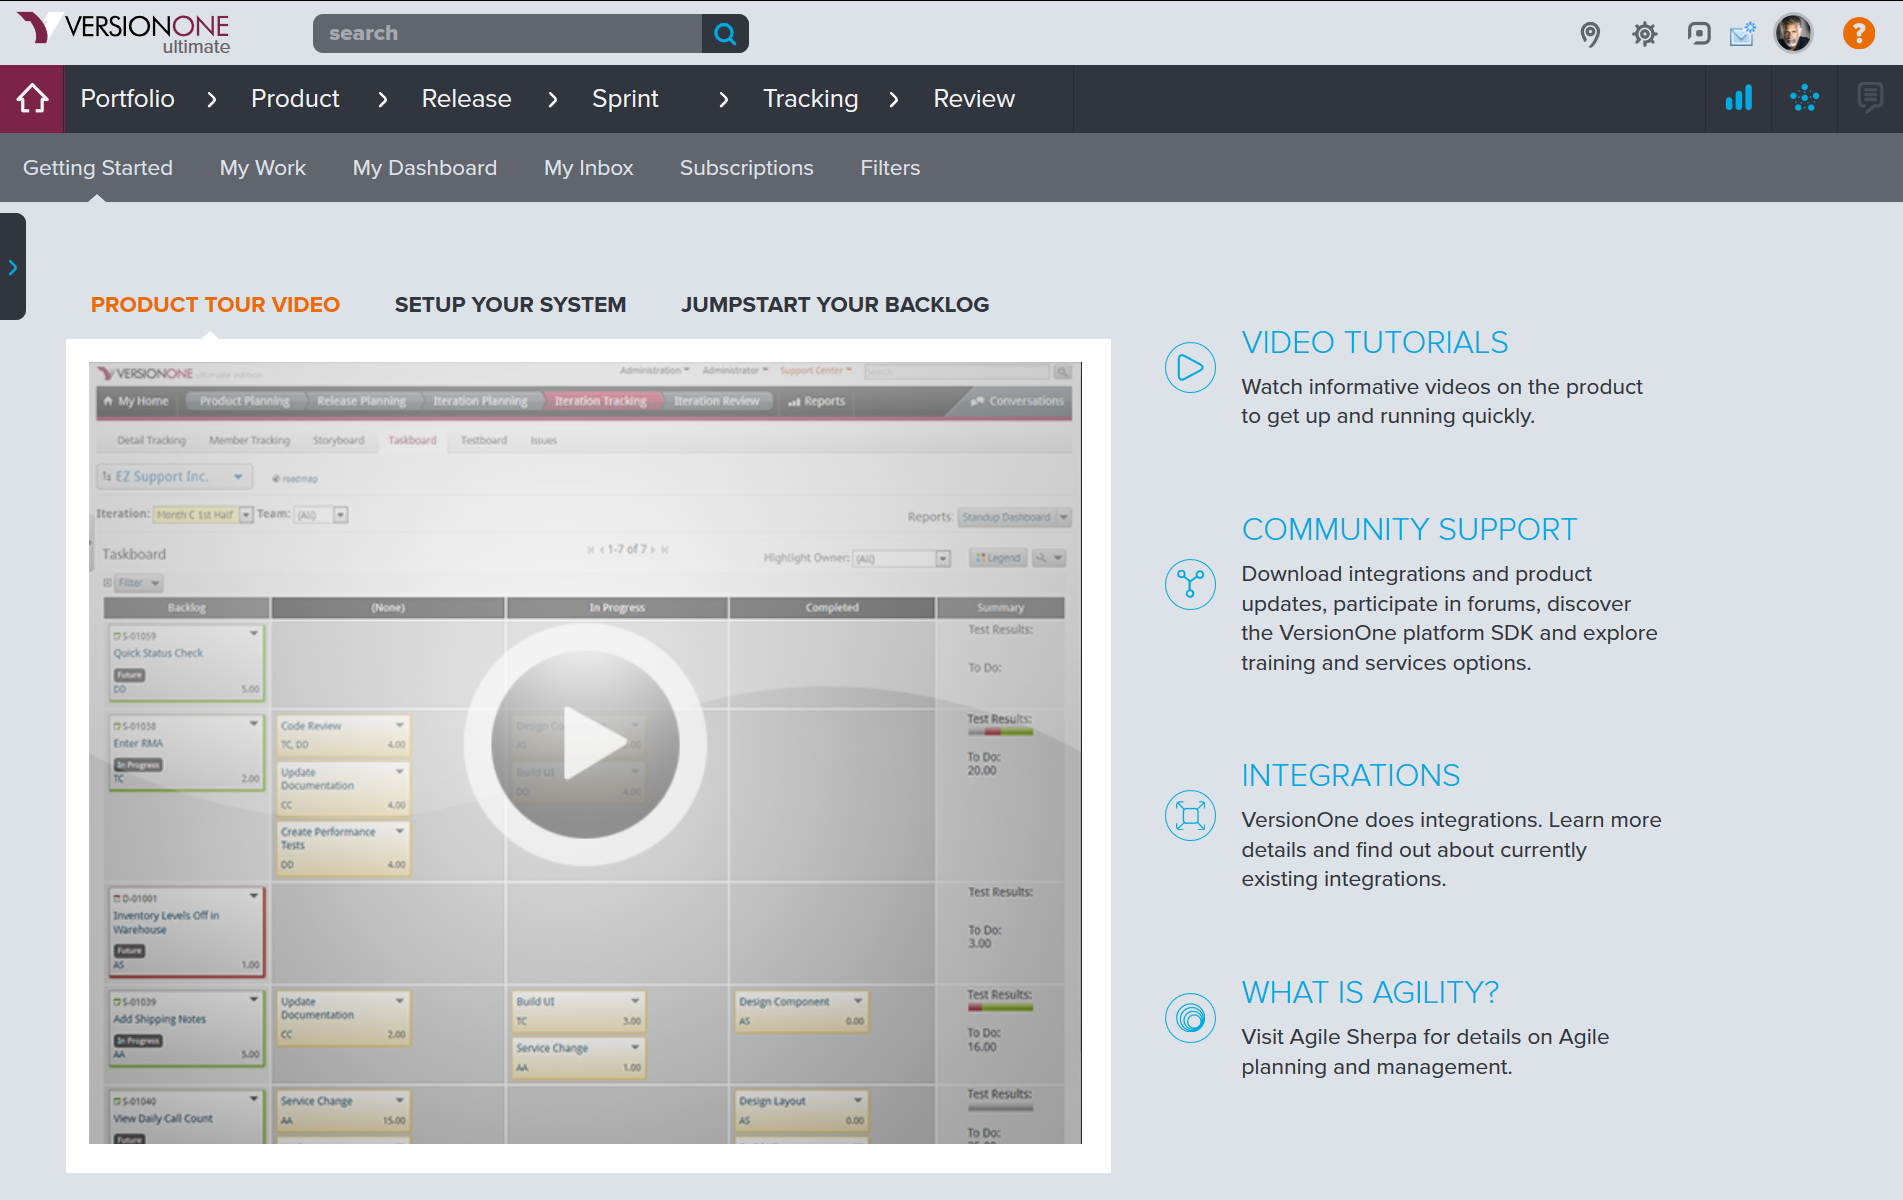Image resolution: width=1903 pixels, height=1200 pixels.
Task: Open the orange help question mark
Action: (x=1858, y=33)
